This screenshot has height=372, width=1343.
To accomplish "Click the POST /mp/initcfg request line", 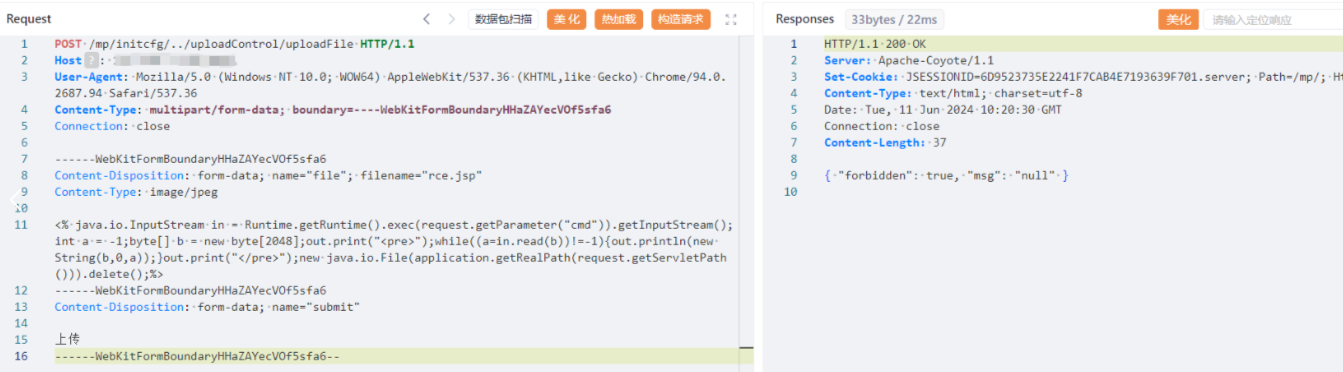I will tap(235, 44).
